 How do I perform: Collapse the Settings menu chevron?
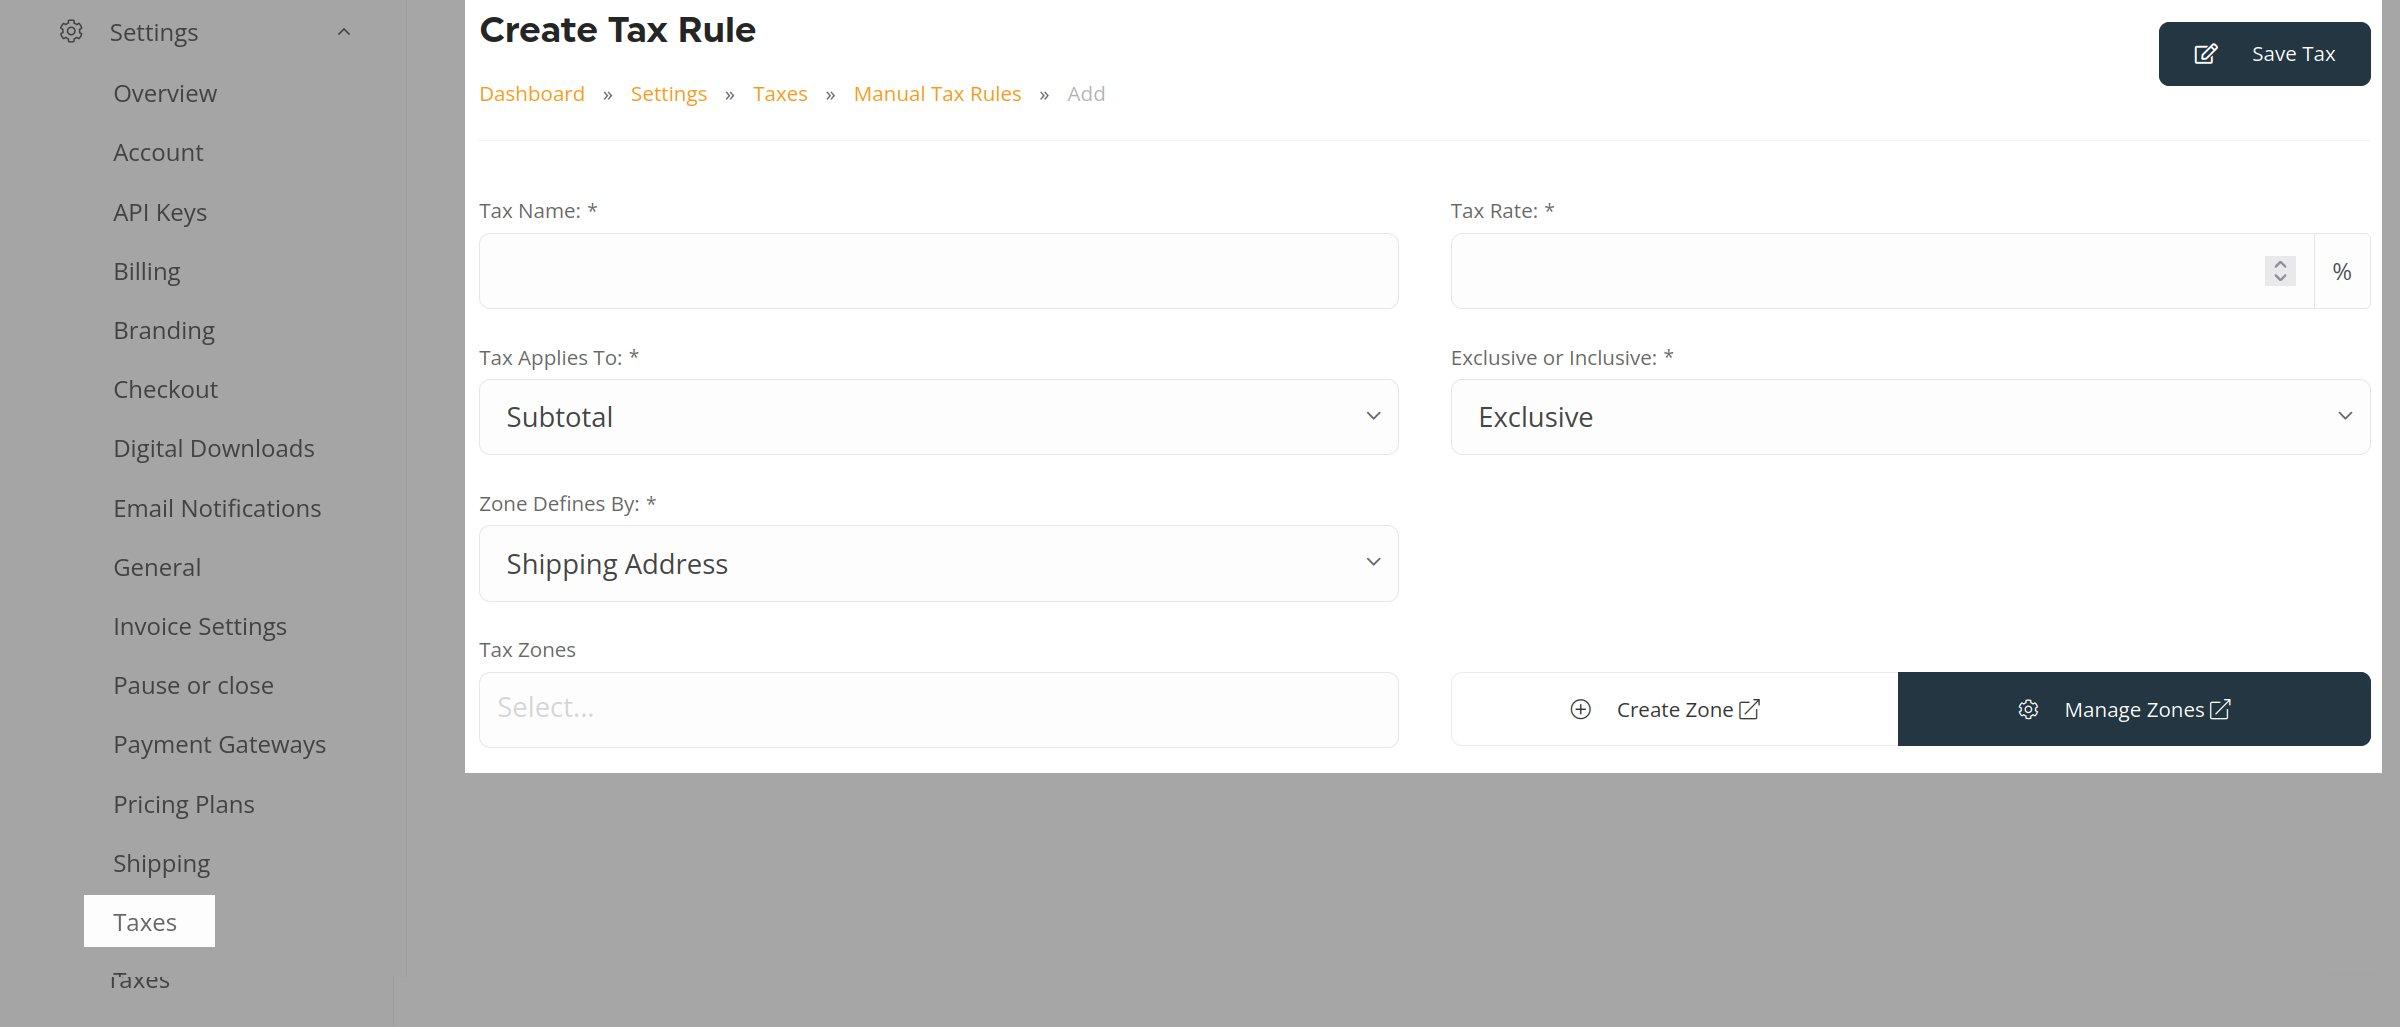click(344, 32)
